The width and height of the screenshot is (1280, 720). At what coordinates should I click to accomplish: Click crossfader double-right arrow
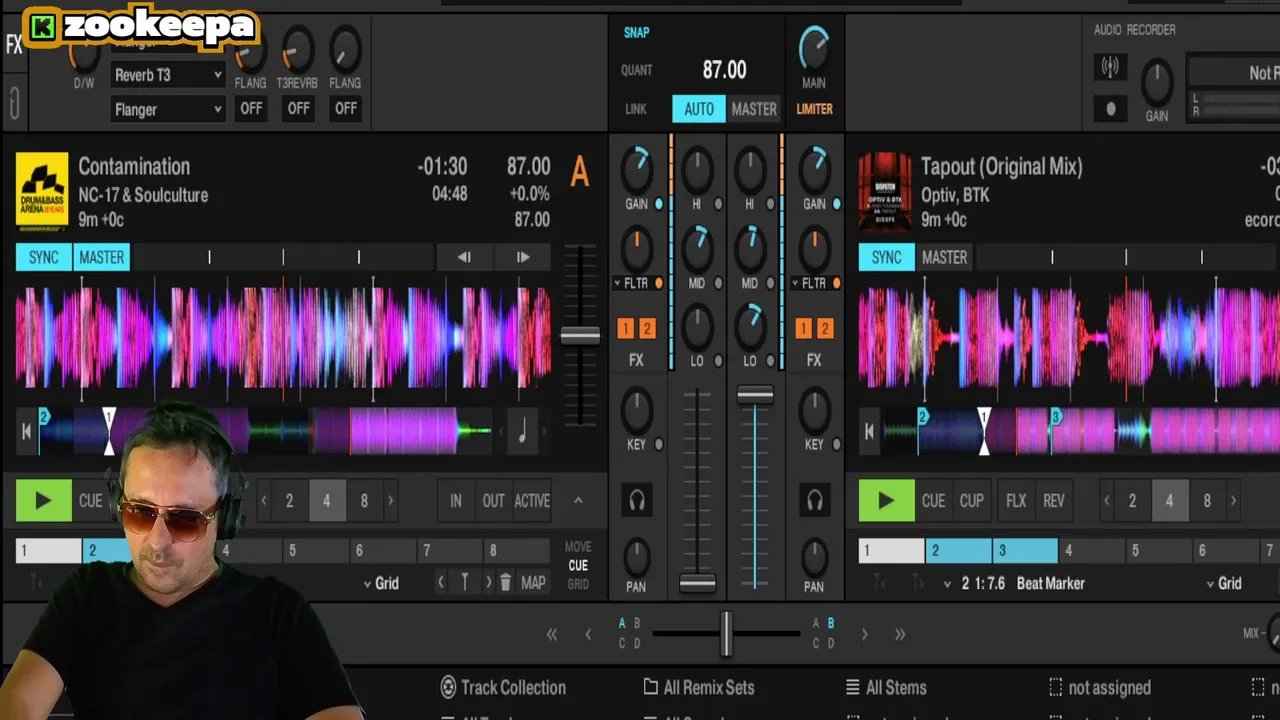click(x=900, y=634)
